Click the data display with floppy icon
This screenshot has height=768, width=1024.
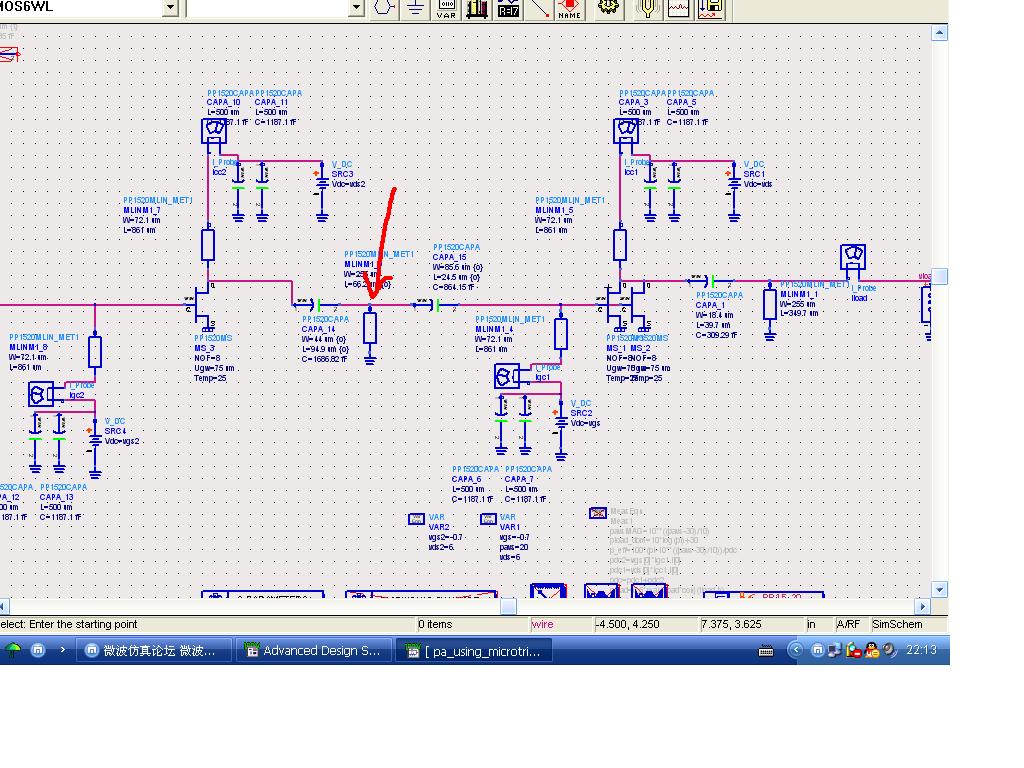[x=711, y=8]
